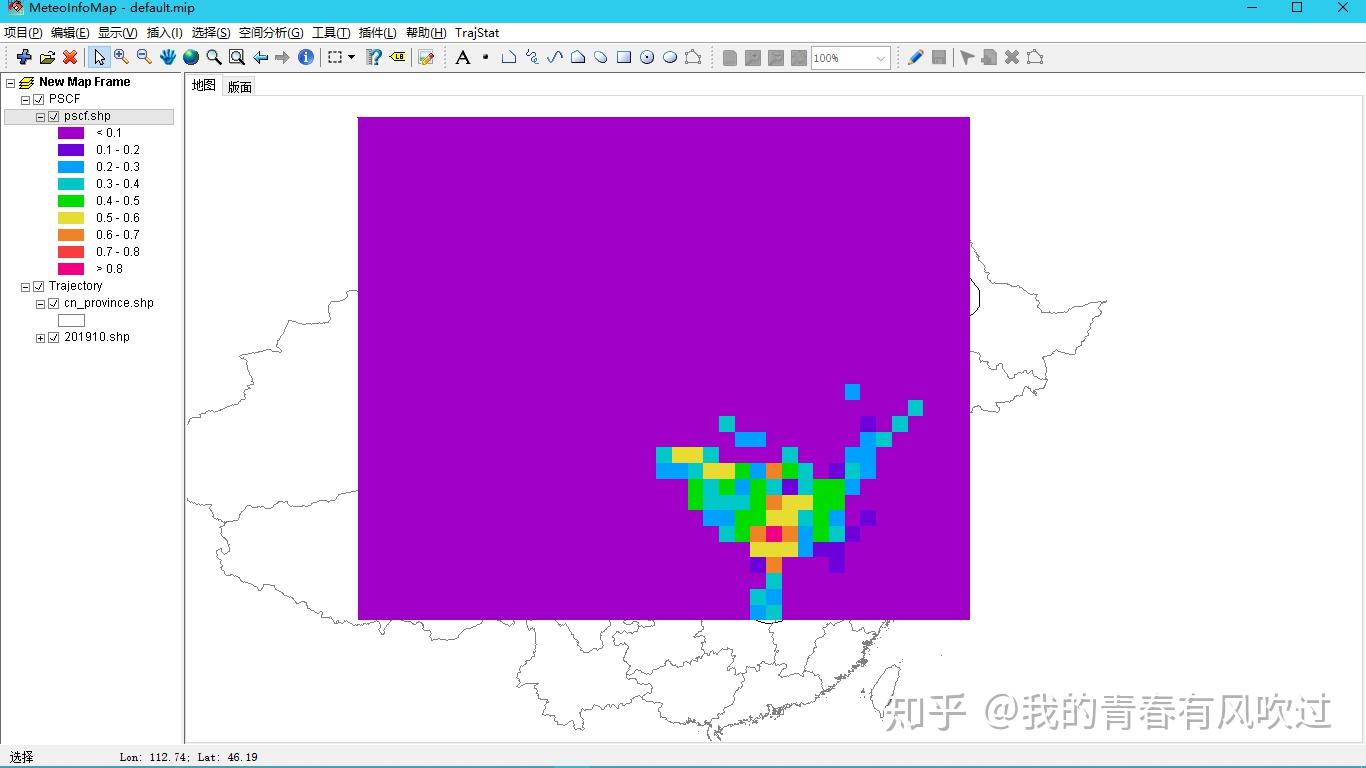Click the Full Extent globe icon

click(x=190, y=57)
